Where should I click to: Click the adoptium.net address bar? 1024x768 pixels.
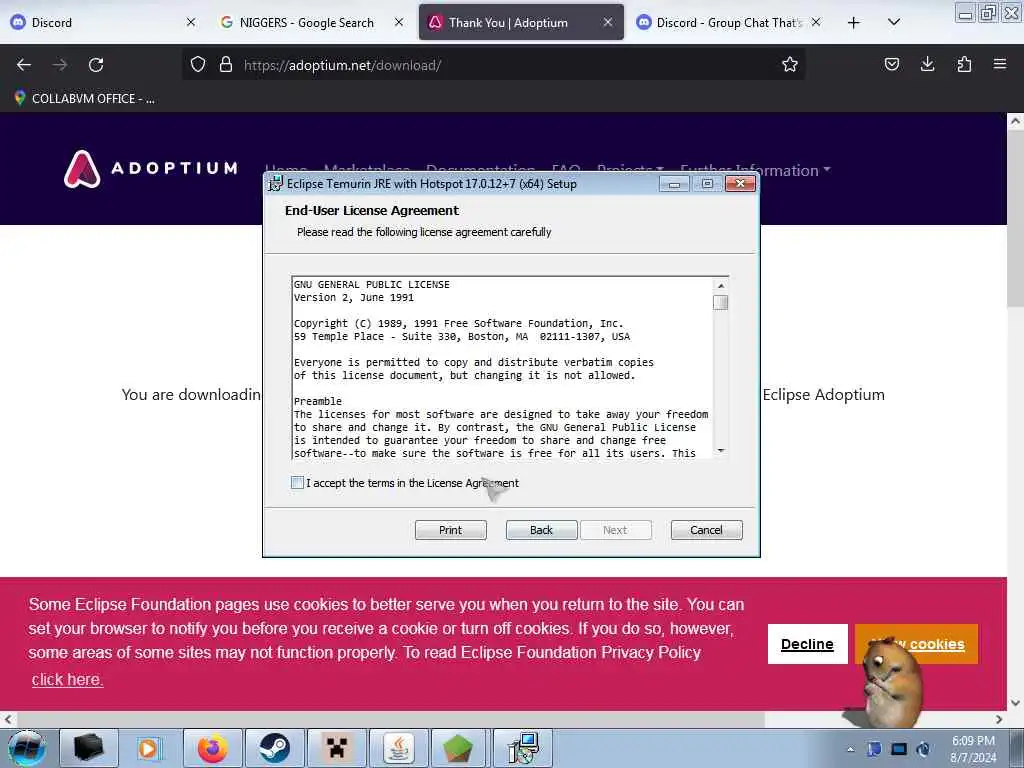(x=493, y=65)
